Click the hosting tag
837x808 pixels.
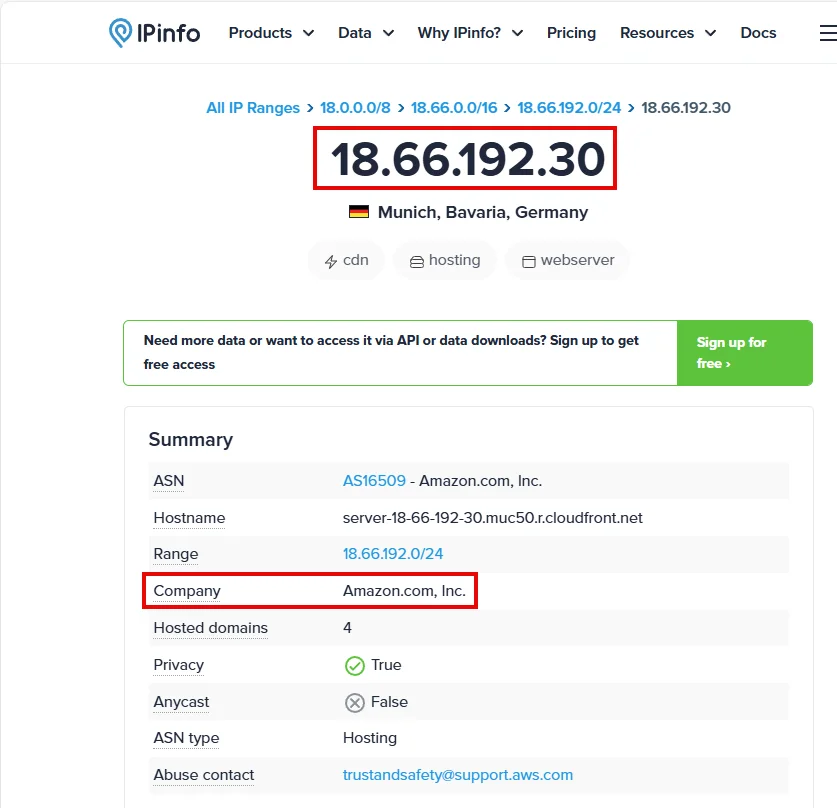pyautogui.click(x=445, y=260)
